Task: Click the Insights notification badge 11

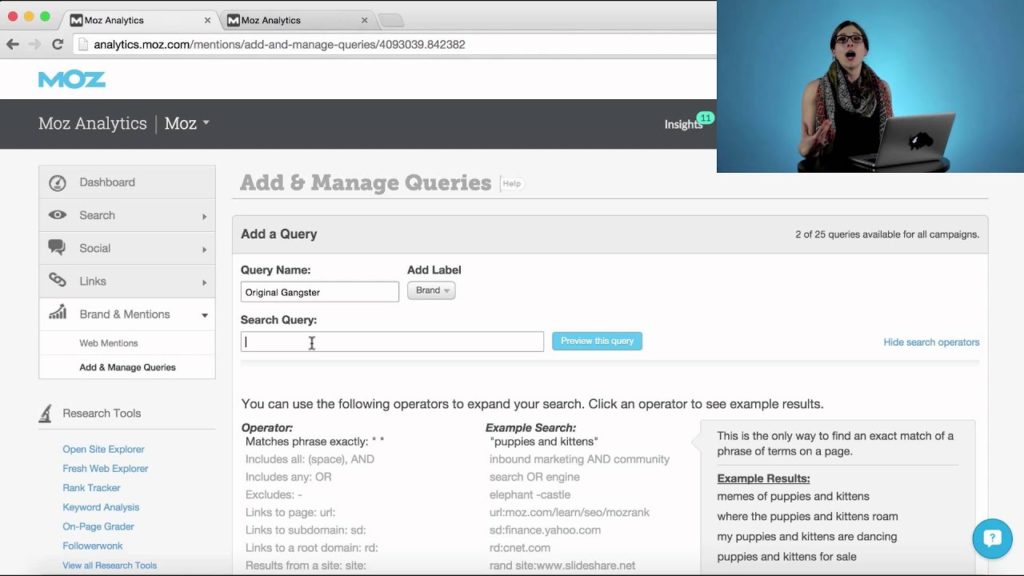Action: coord(705,118)
